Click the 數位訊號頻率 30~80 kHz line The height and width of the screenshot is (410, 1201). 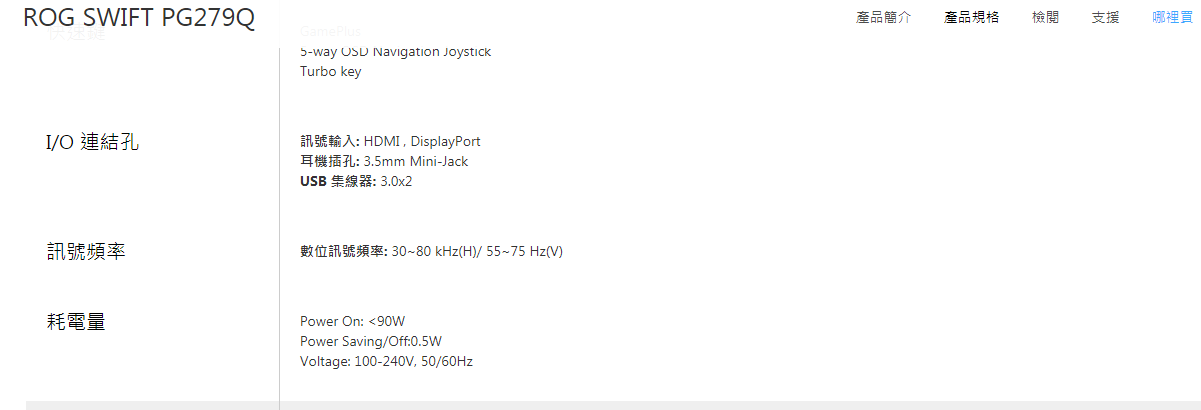pyautogui.click(x=431, y=251)
